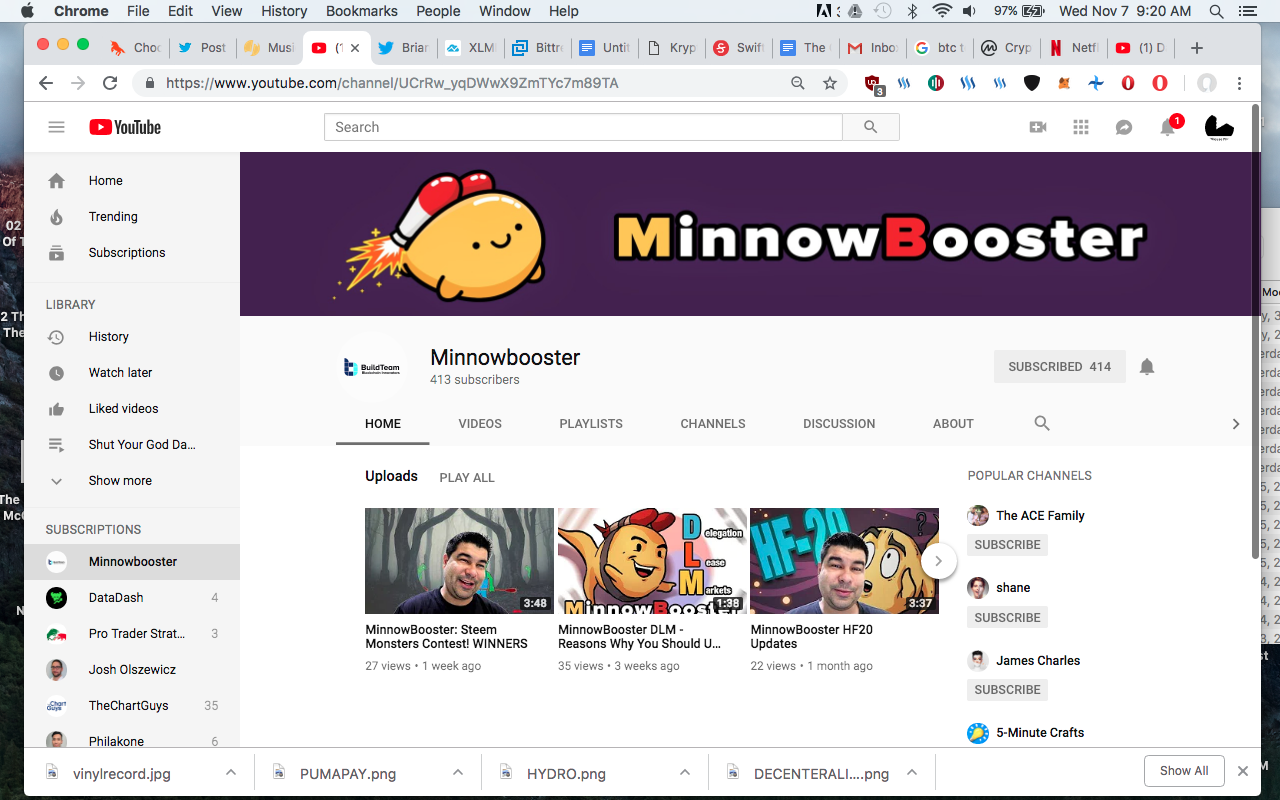
Task: Search within channel magnifier icon
Action: (1042, 423)
